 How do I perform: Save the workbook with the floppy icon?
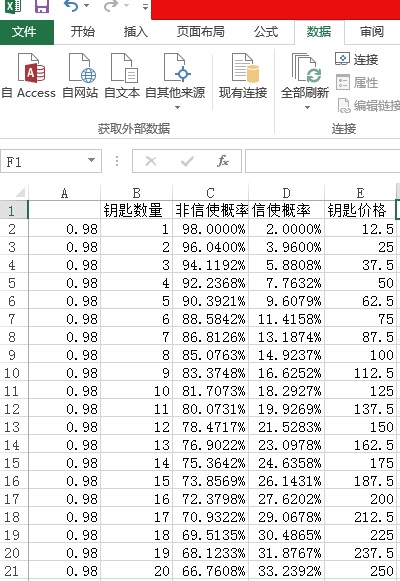pyautogui.click(x=41, y=6)
